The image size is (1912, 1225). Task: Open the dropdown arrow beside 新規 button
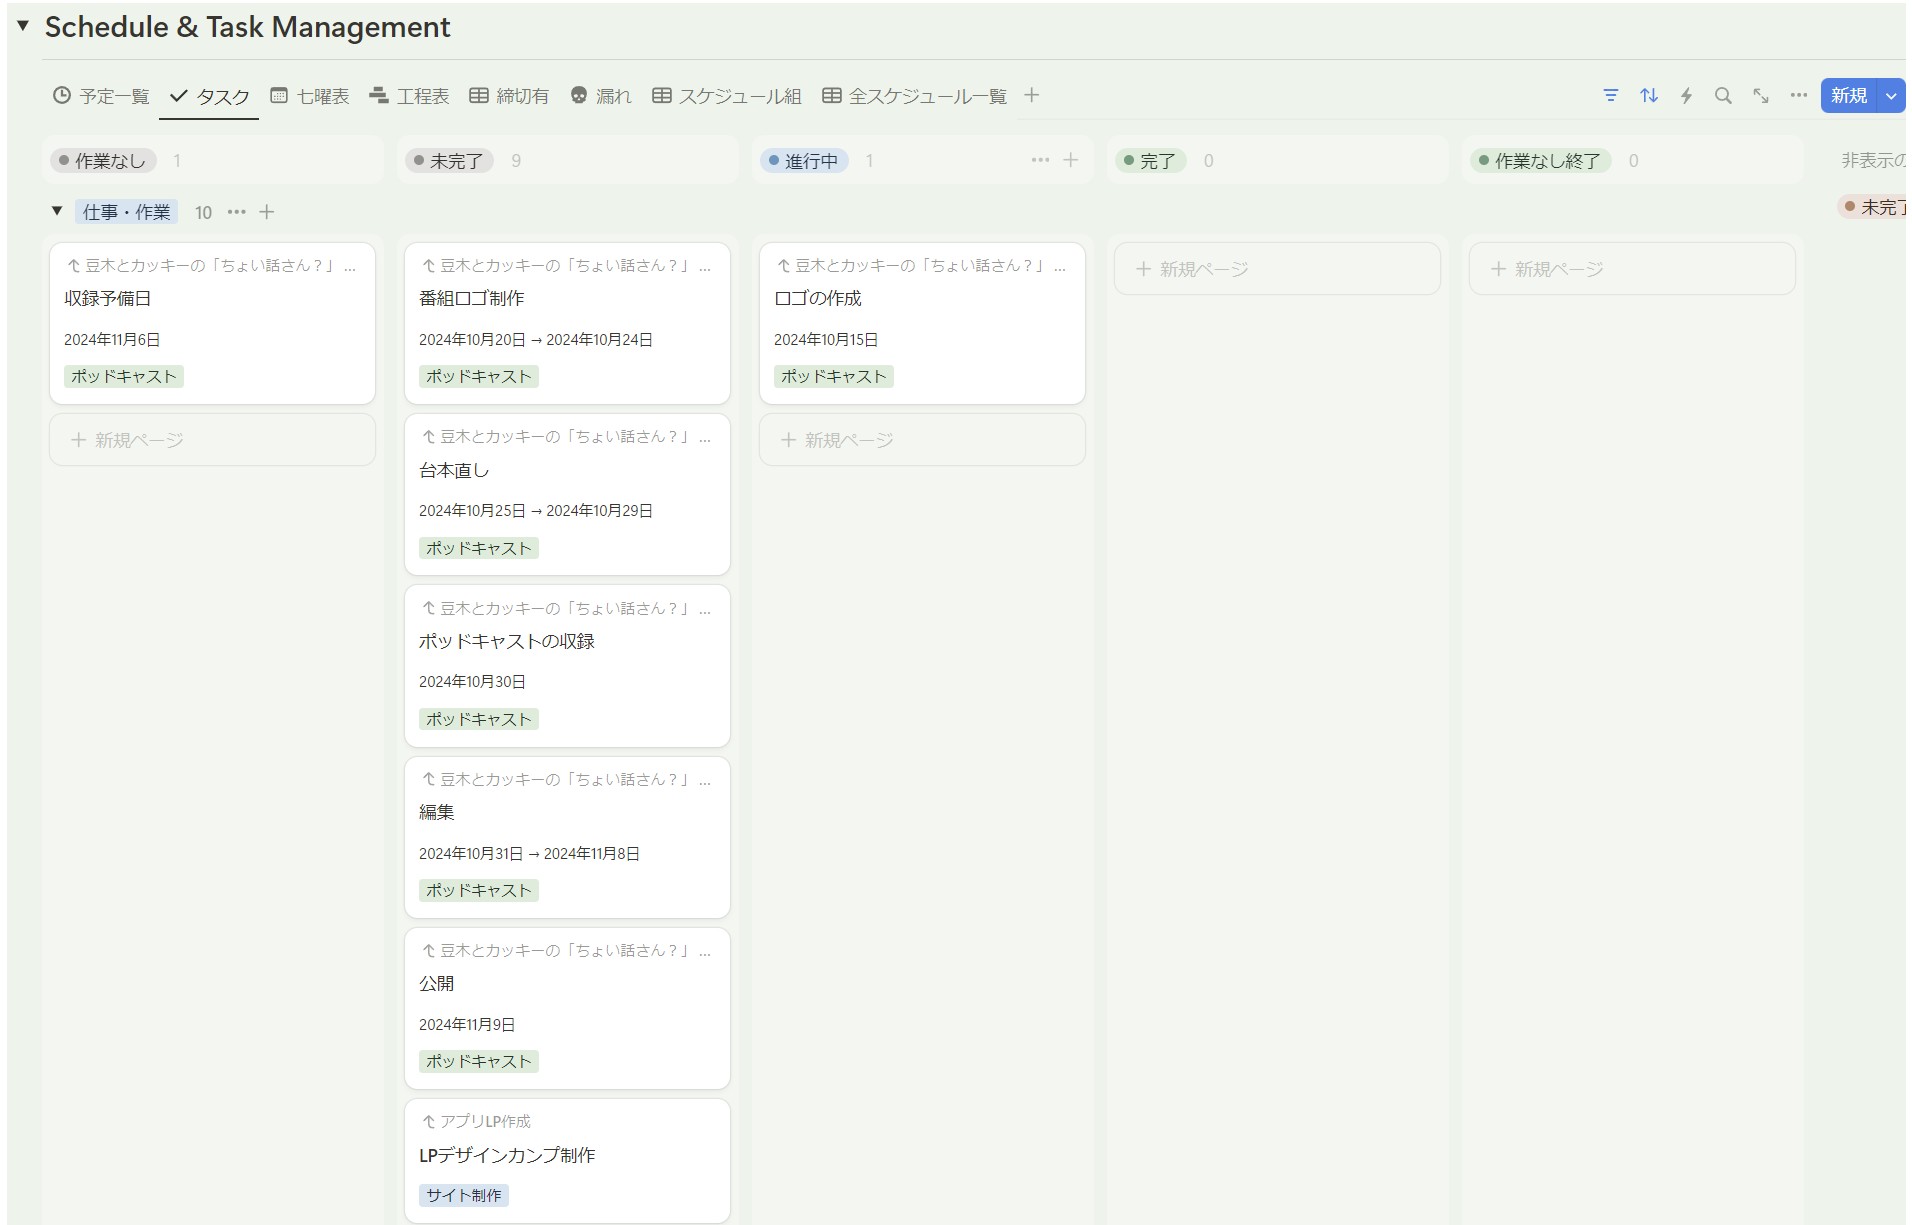coord(1891,96)
